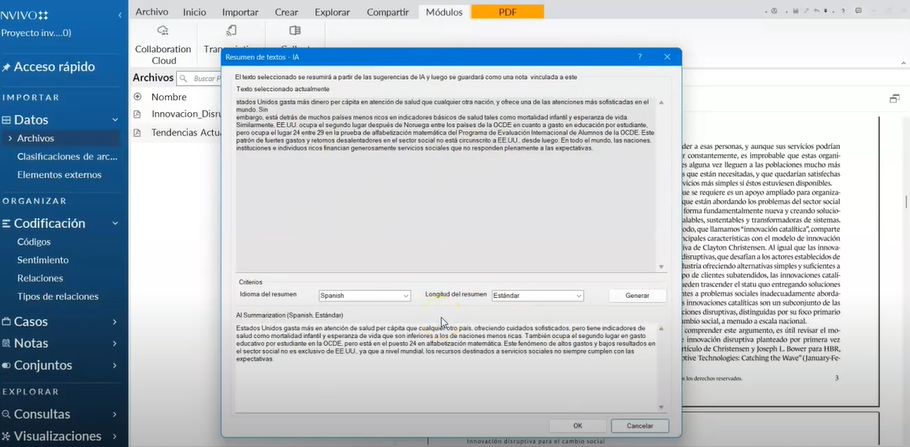Select the Tendencias Actu file row
The image size is (910, 447).
tap(176, 133)
